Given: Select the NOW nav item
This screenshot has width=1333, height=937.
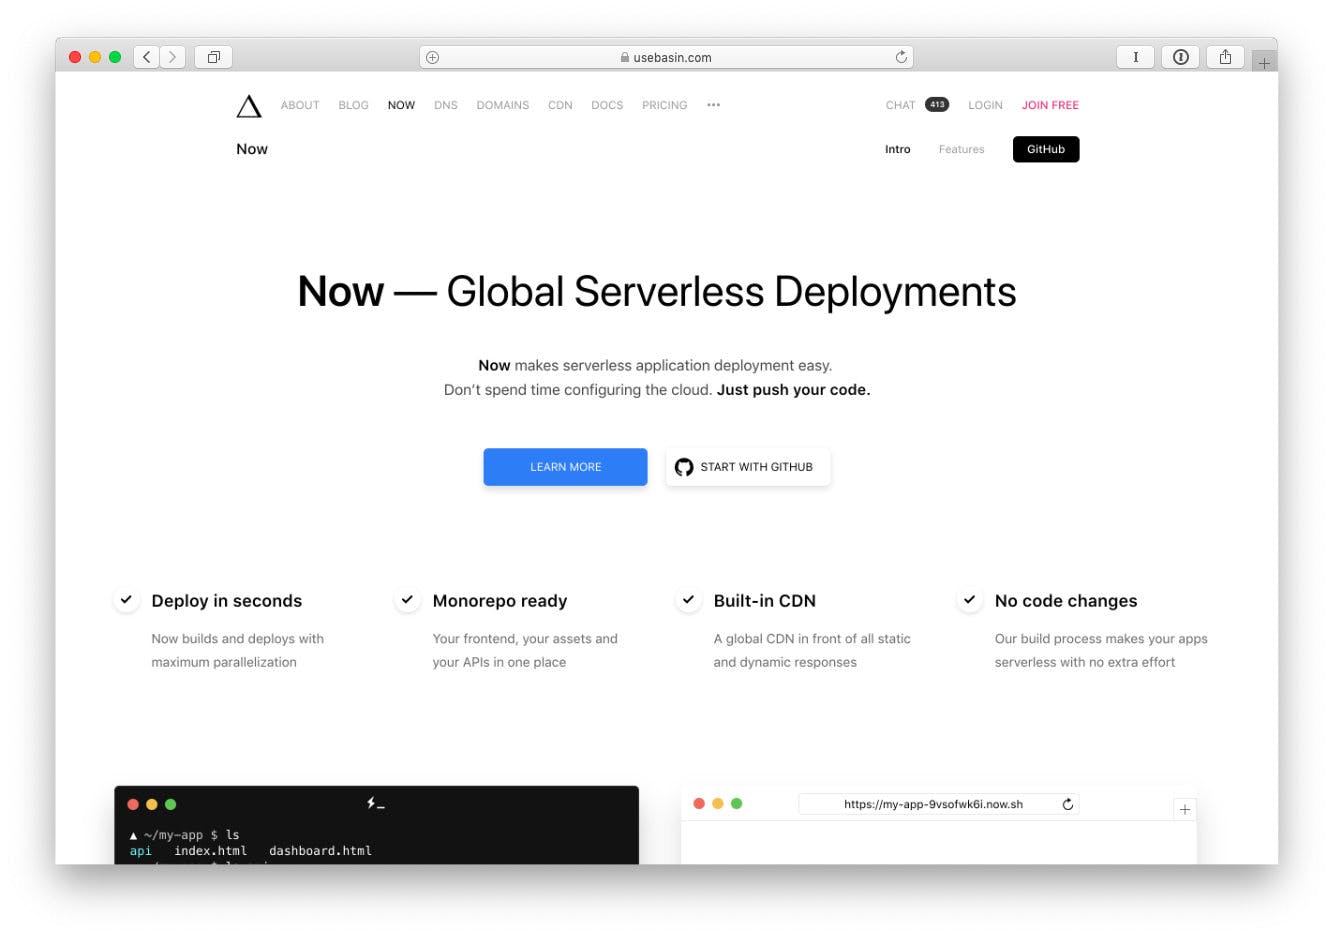Looking at the screenshot, I should [x=401, y=105].
